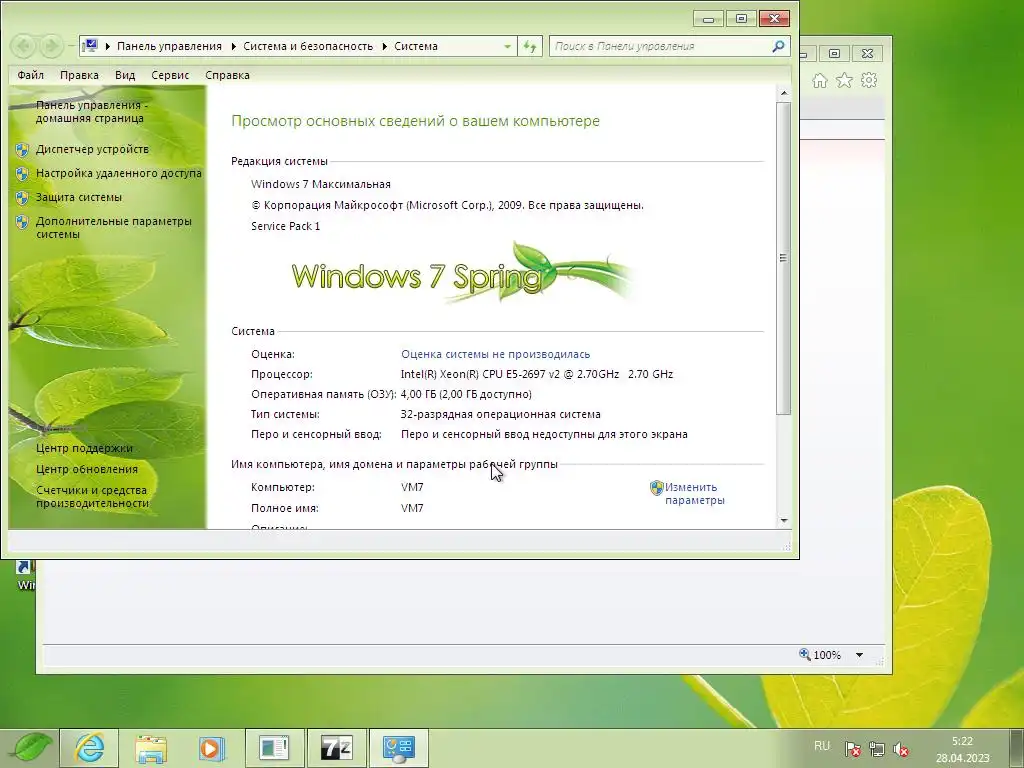Open Счетчики и средства производительности link
This screenshot has width=1024, height=768.
[92, 497]
